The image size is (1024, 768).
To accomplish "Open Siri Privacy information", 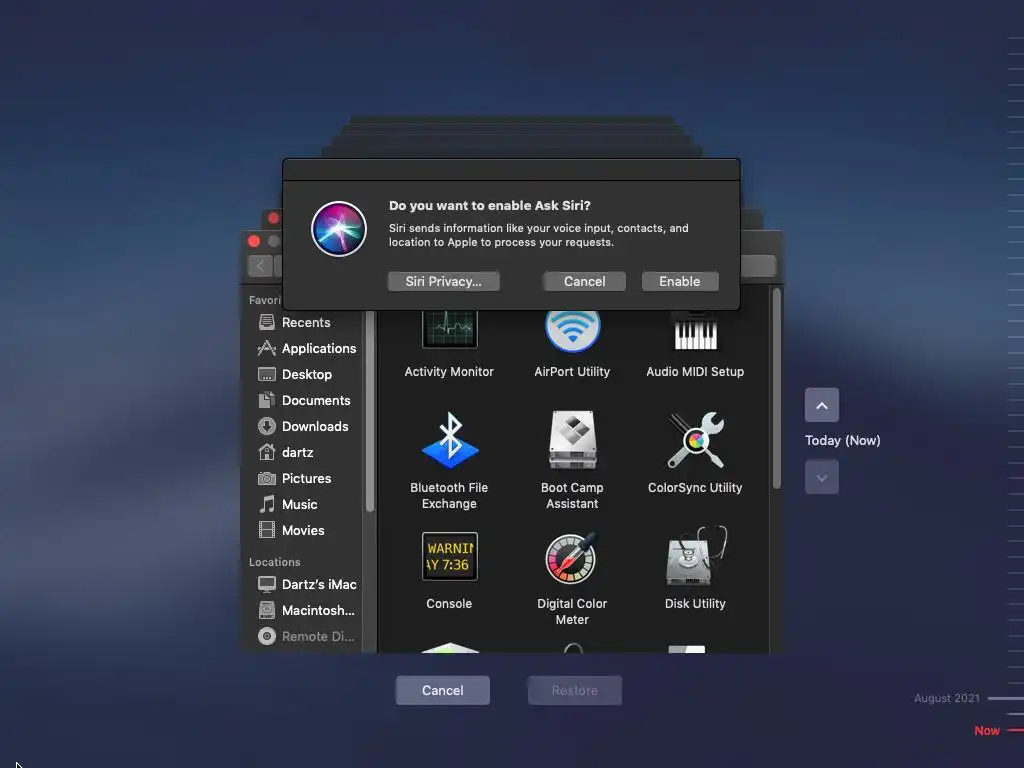I will click(x=443, y=281).
